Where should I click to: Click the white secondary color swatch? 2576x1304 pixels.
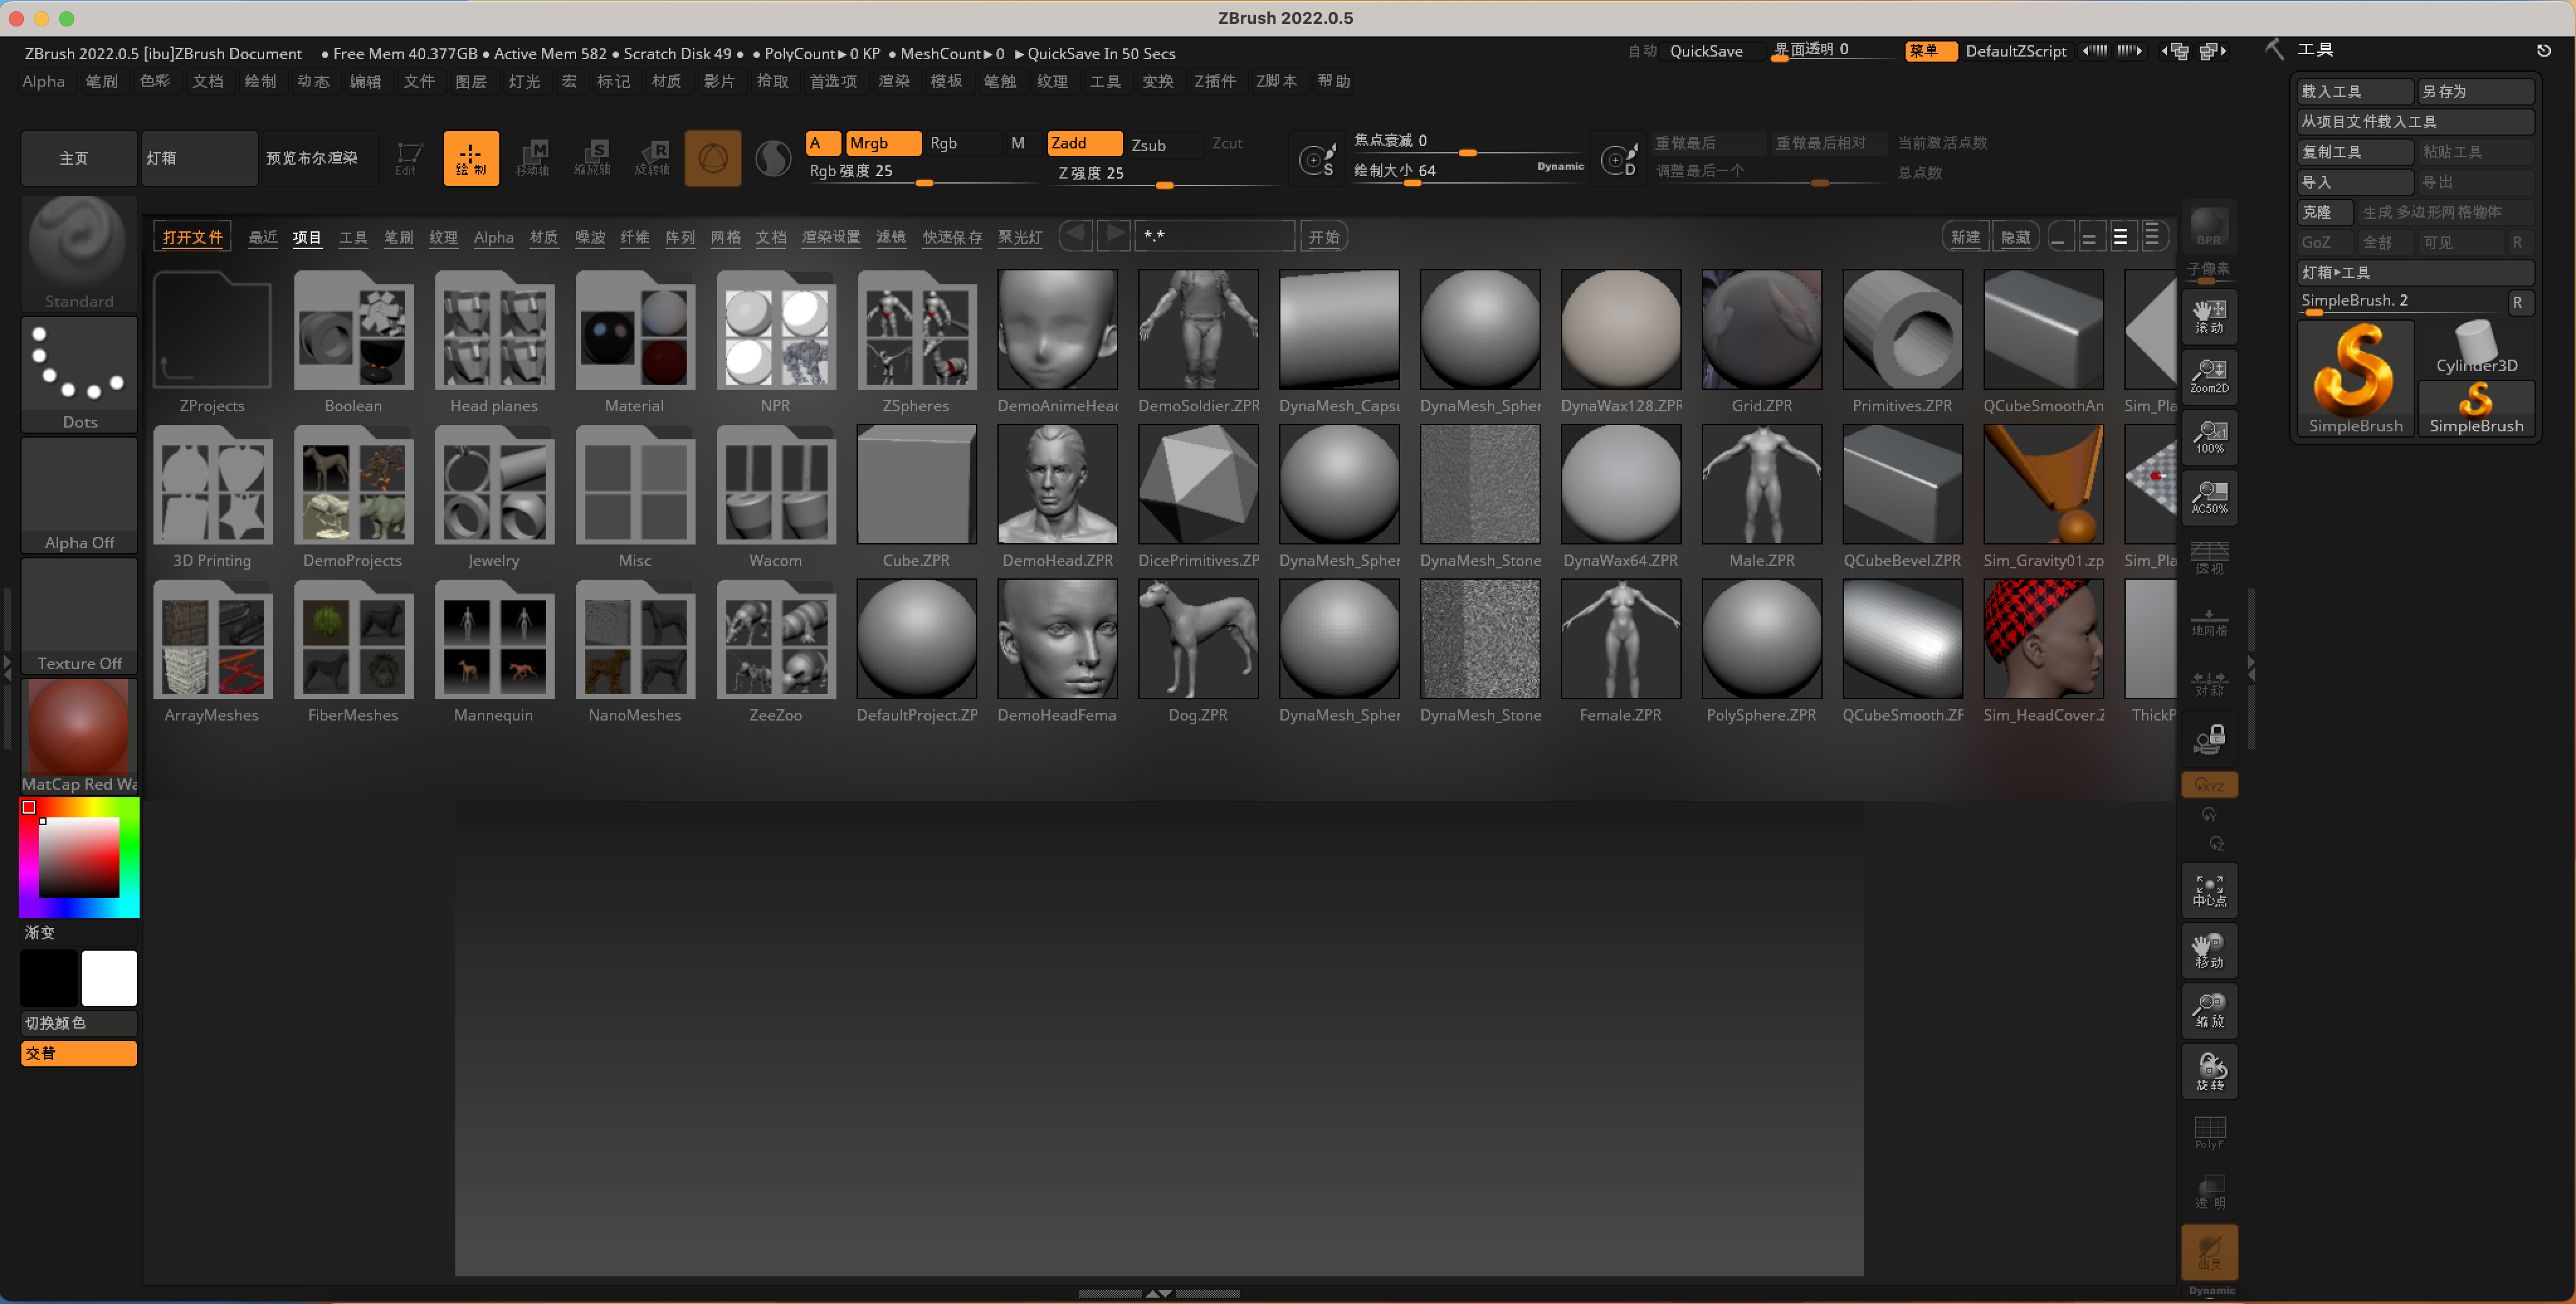[109, 977]
